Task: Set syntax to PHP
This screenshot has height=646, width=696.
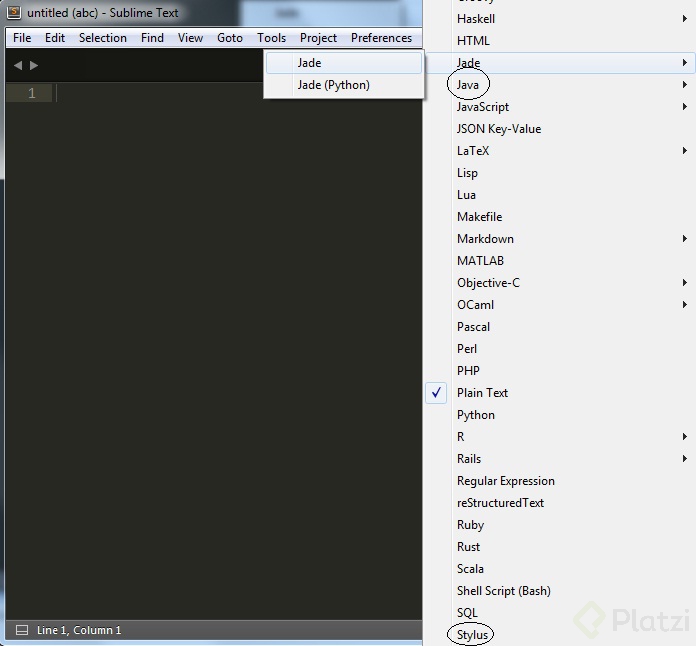Action: coord(559,370)
